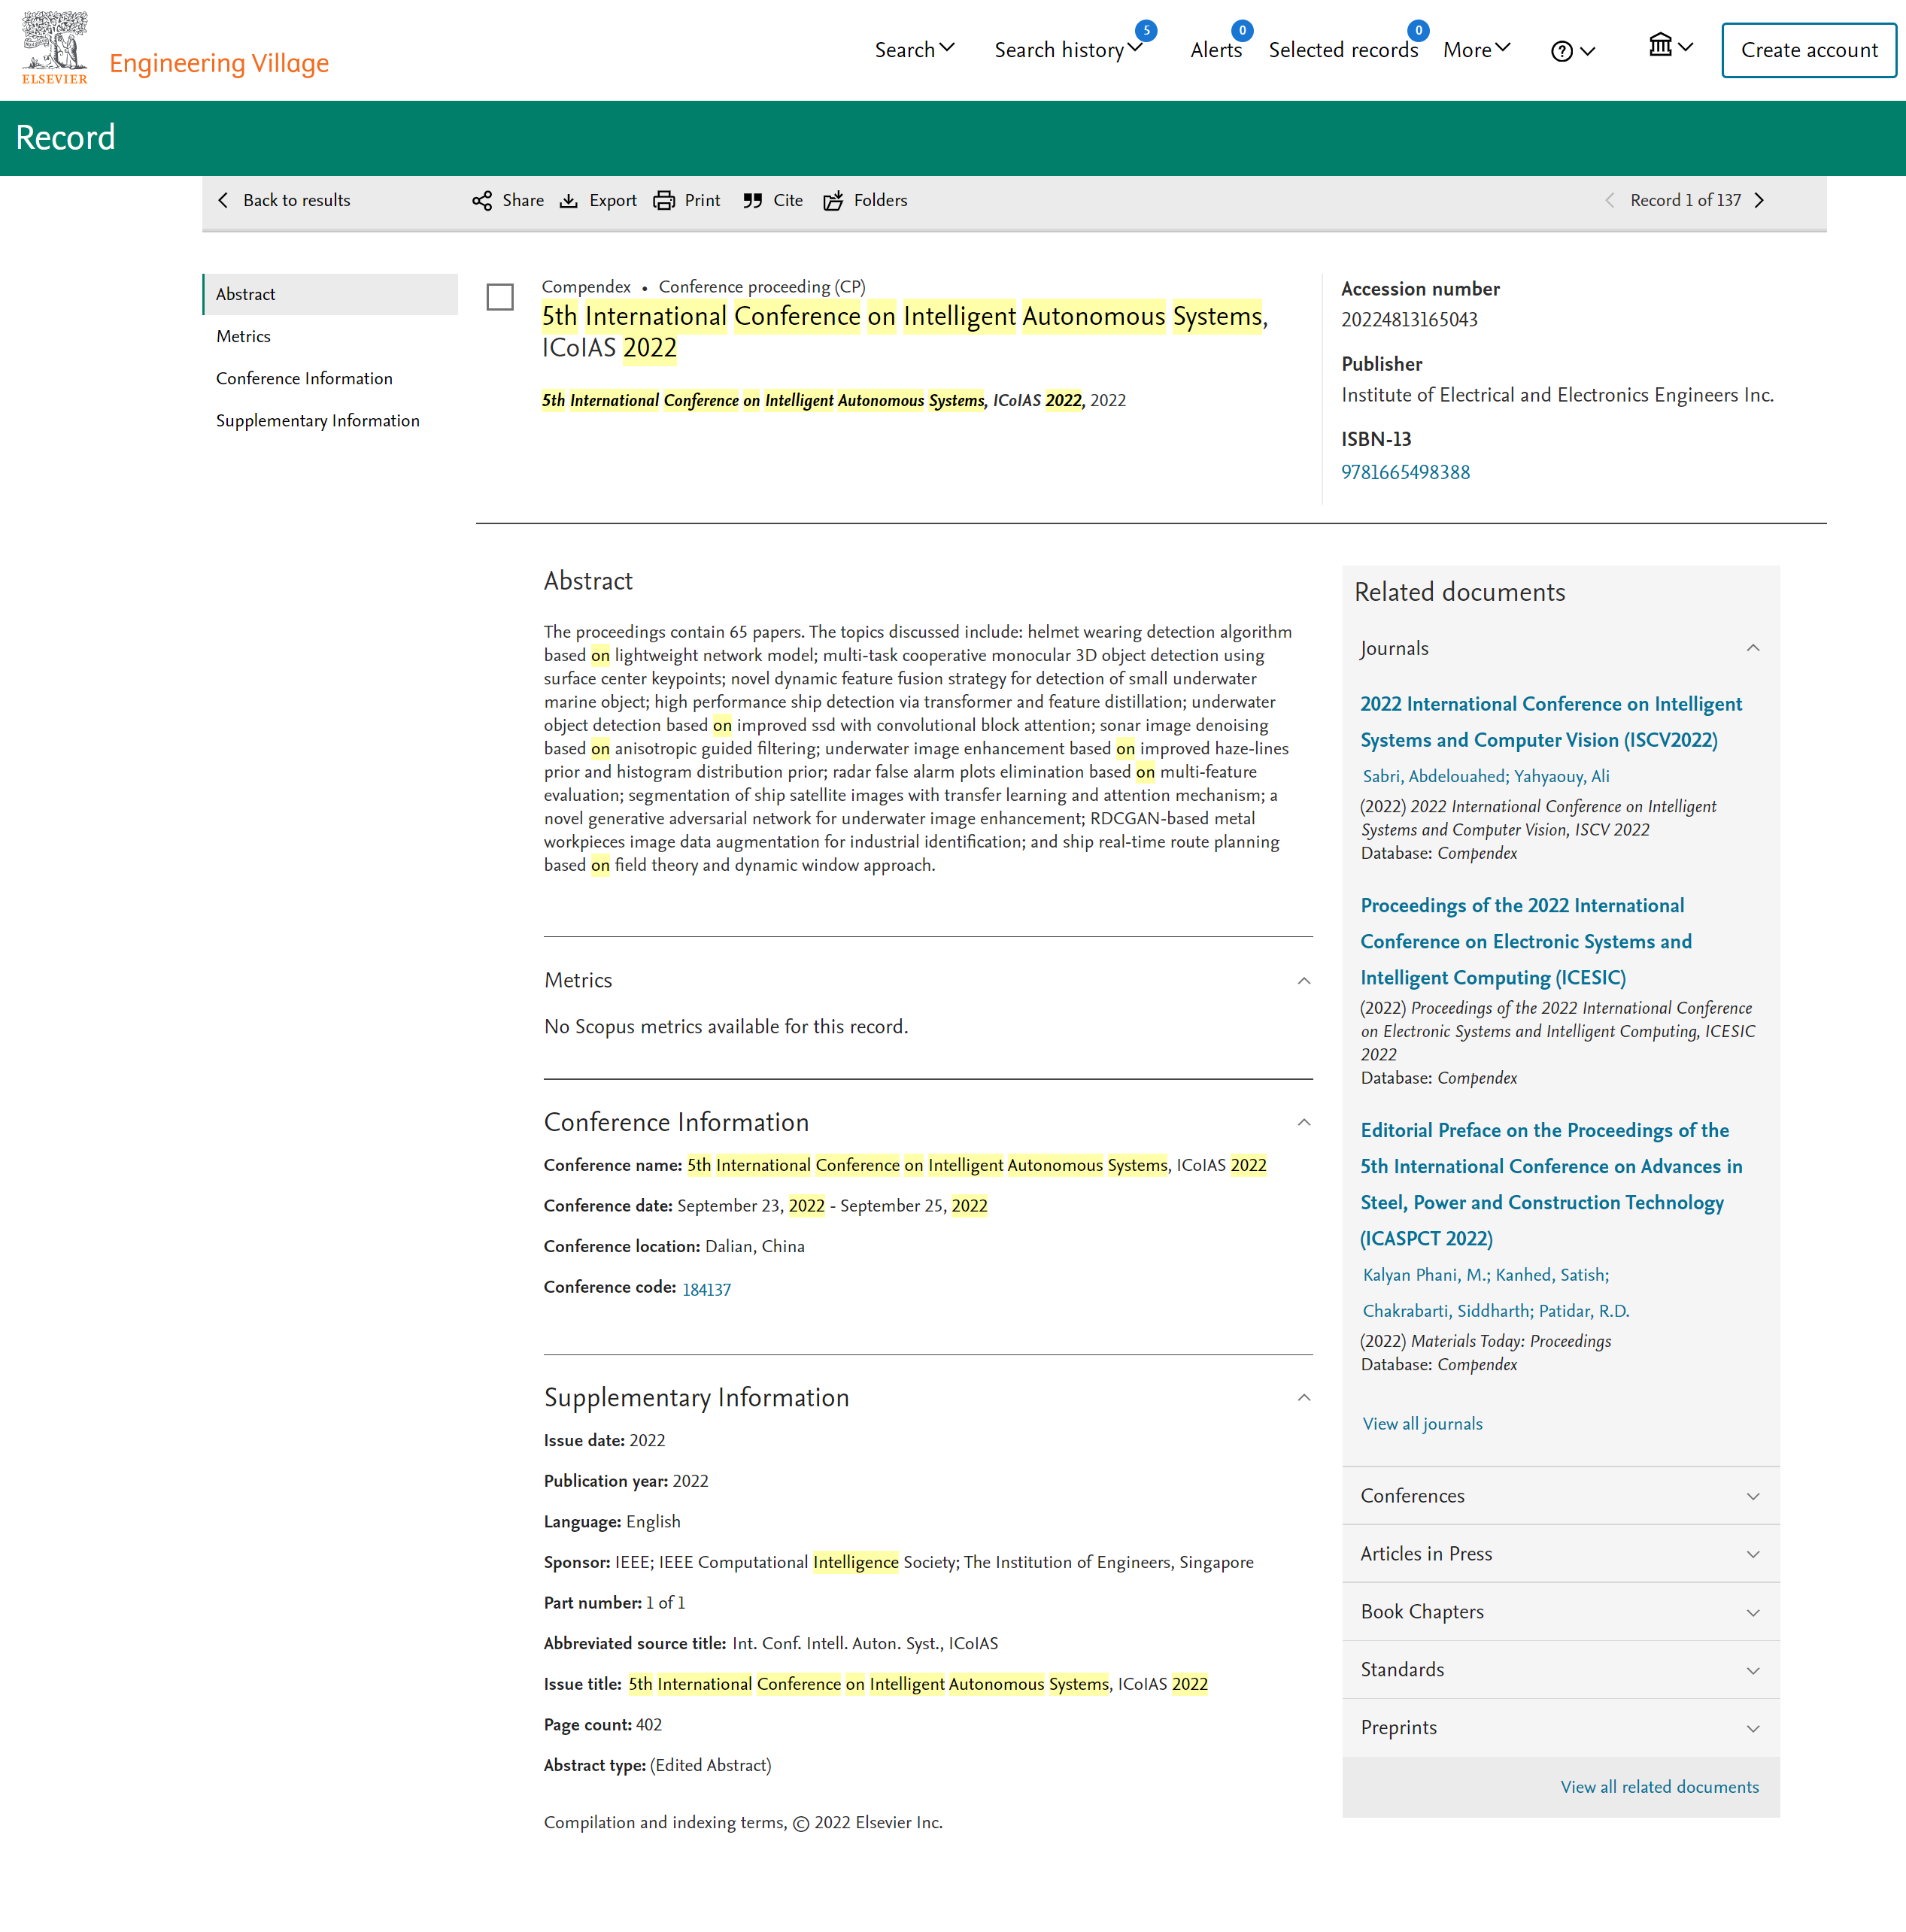The image size is (1906, 1932).
Task: Open the Search history dropdown
Action: 1068,50
